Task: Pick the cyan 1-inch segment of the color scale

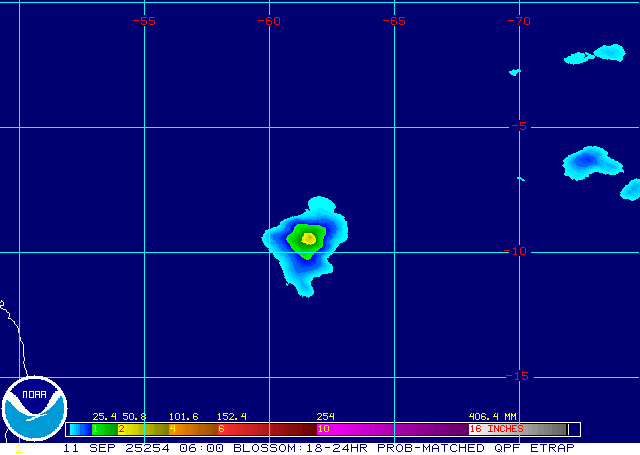Action: tap(80, 429)
